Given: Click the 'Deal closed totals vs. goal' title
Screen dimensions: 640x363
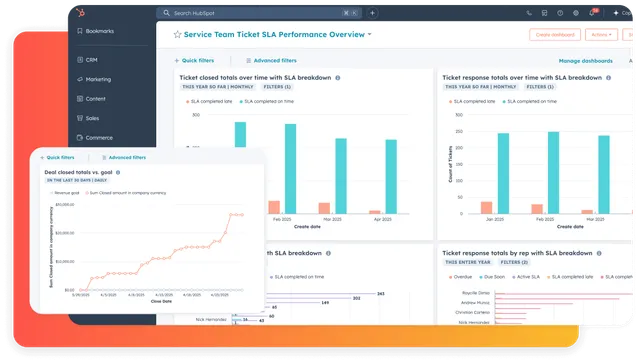Looking at the screenshot, I should pyautogui.click(x=78, y=172).
